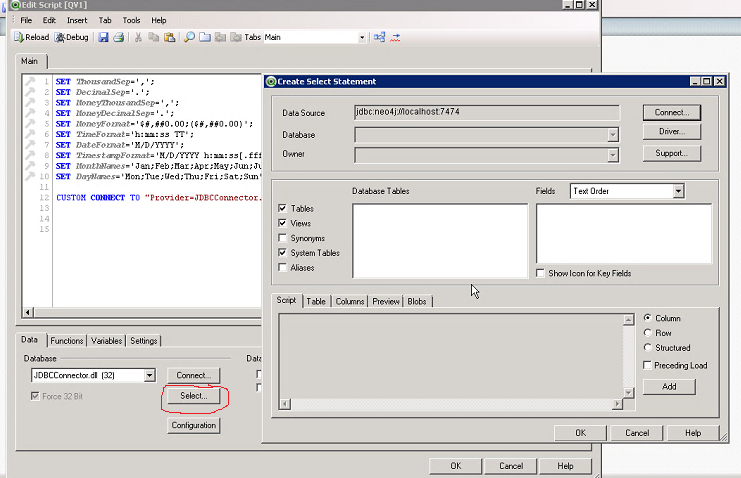Viewport: 741px width, 478px height.
Task: Uncheck the Views checkbox
Action: click(283, 223)
